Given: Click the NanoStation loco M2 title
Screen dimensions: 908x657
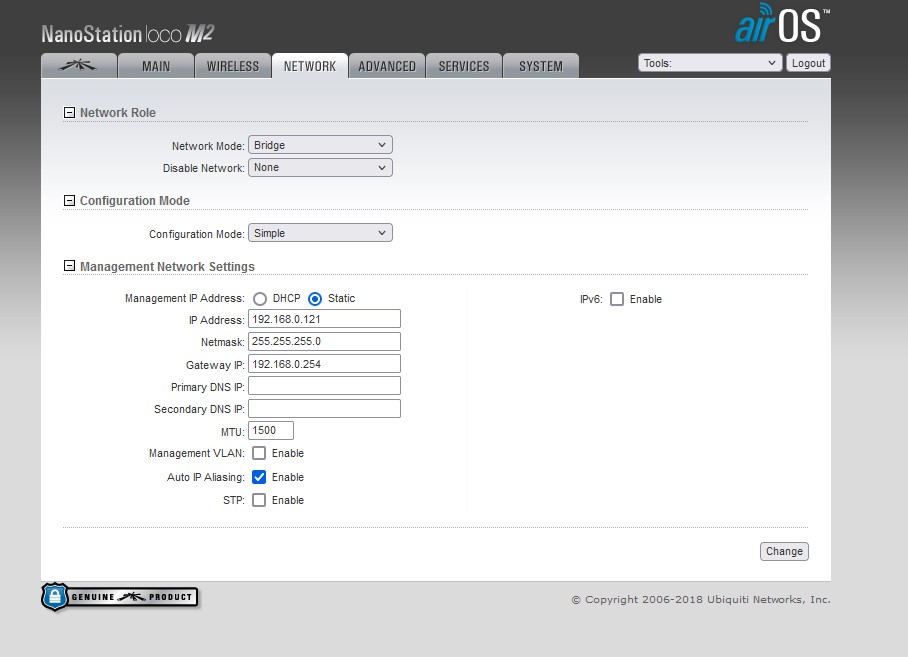Looking at the screenshot, I should pos(128,34).
